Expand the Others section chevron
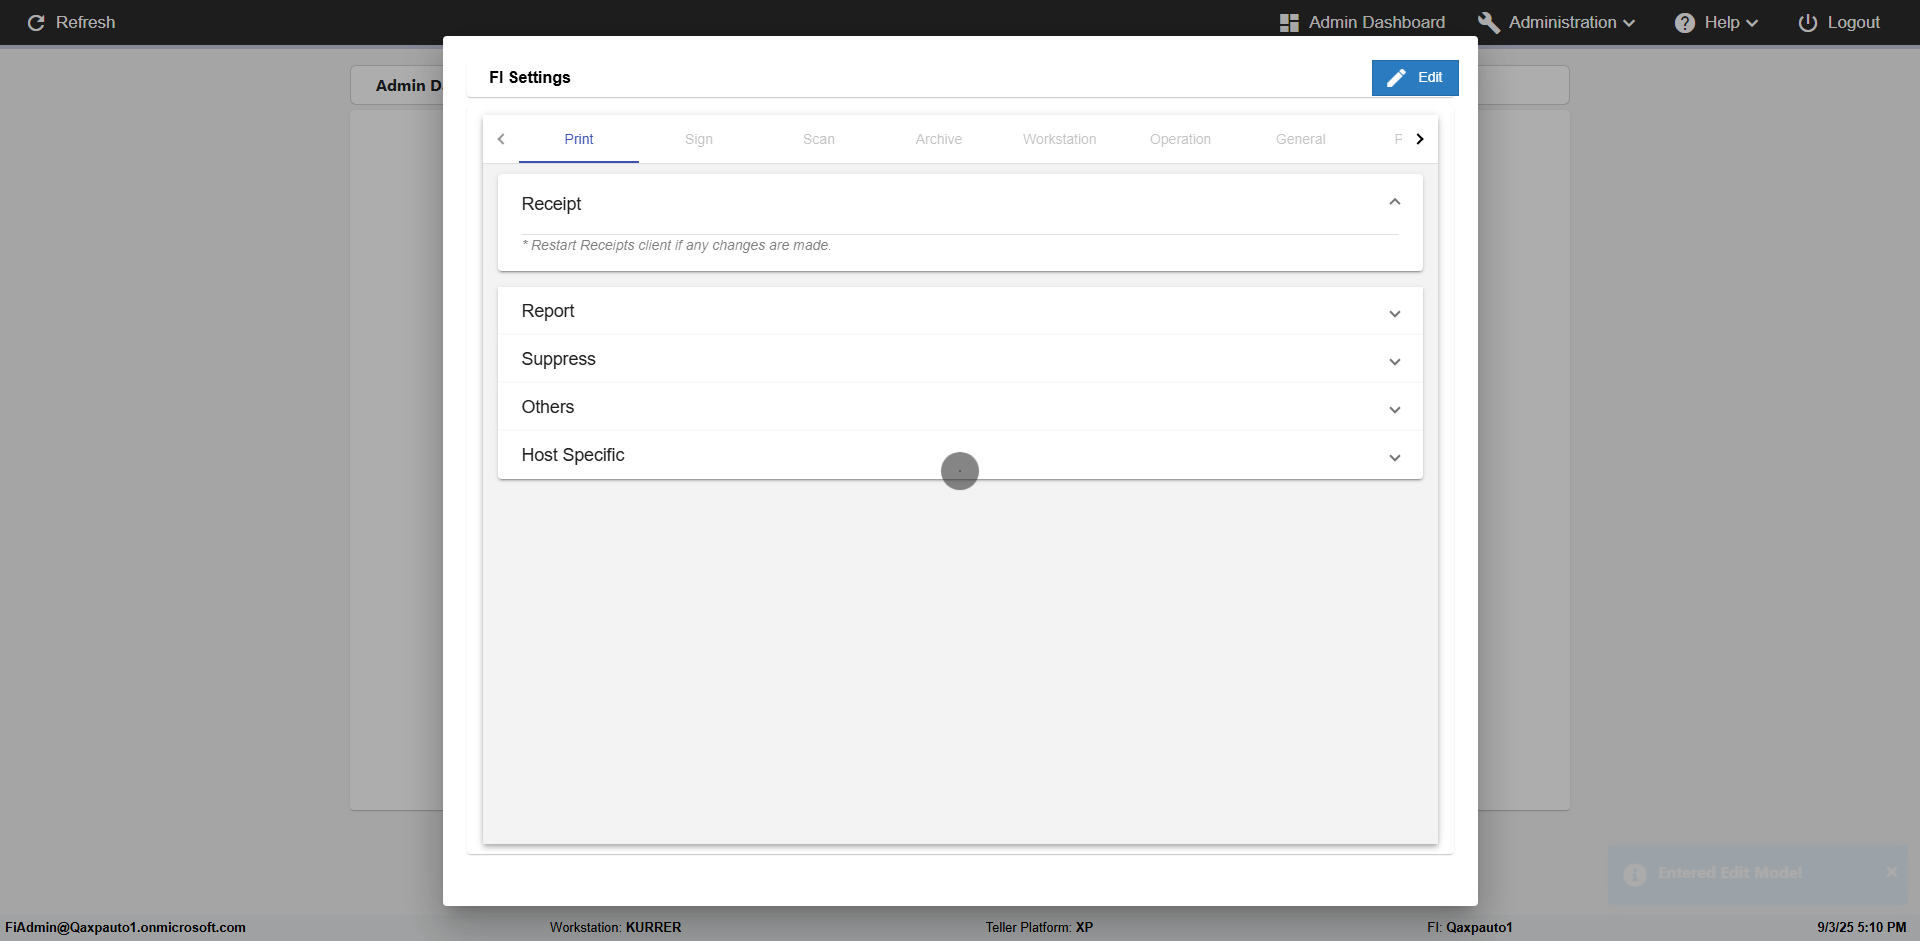This screenshot has width=1920, height=941. click(x=1395, y=410)
